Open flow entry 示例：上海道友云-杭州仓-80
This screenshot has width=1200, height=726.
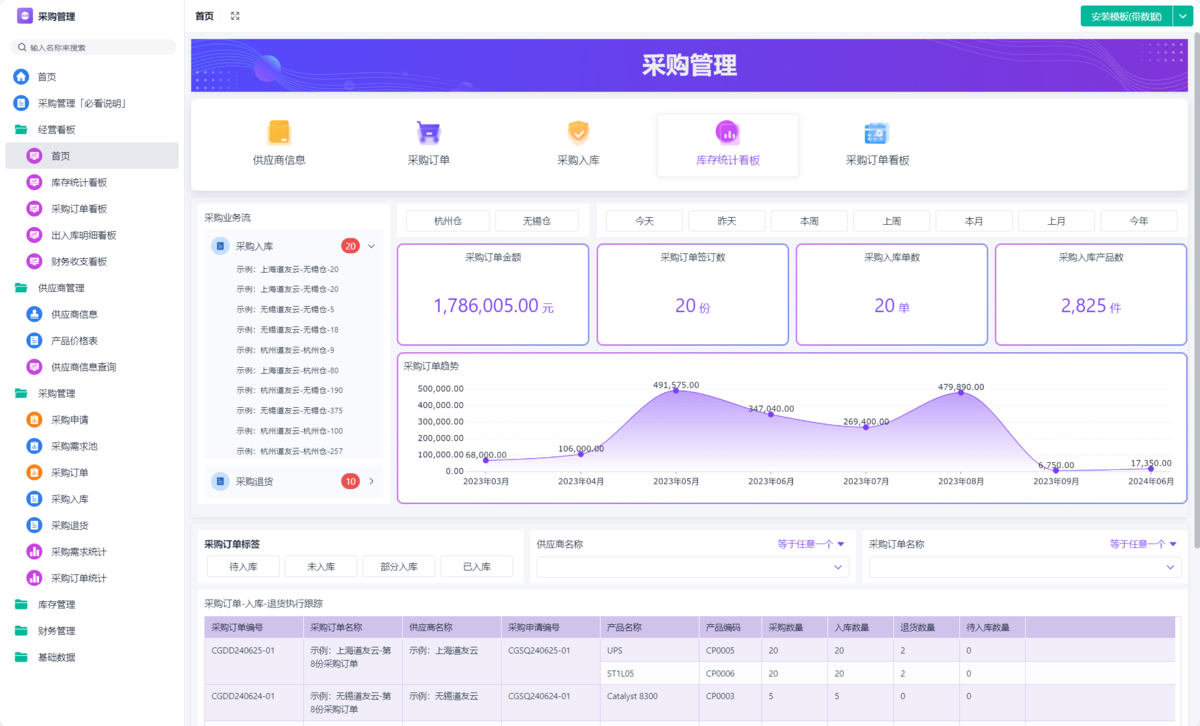pos(286,371)
